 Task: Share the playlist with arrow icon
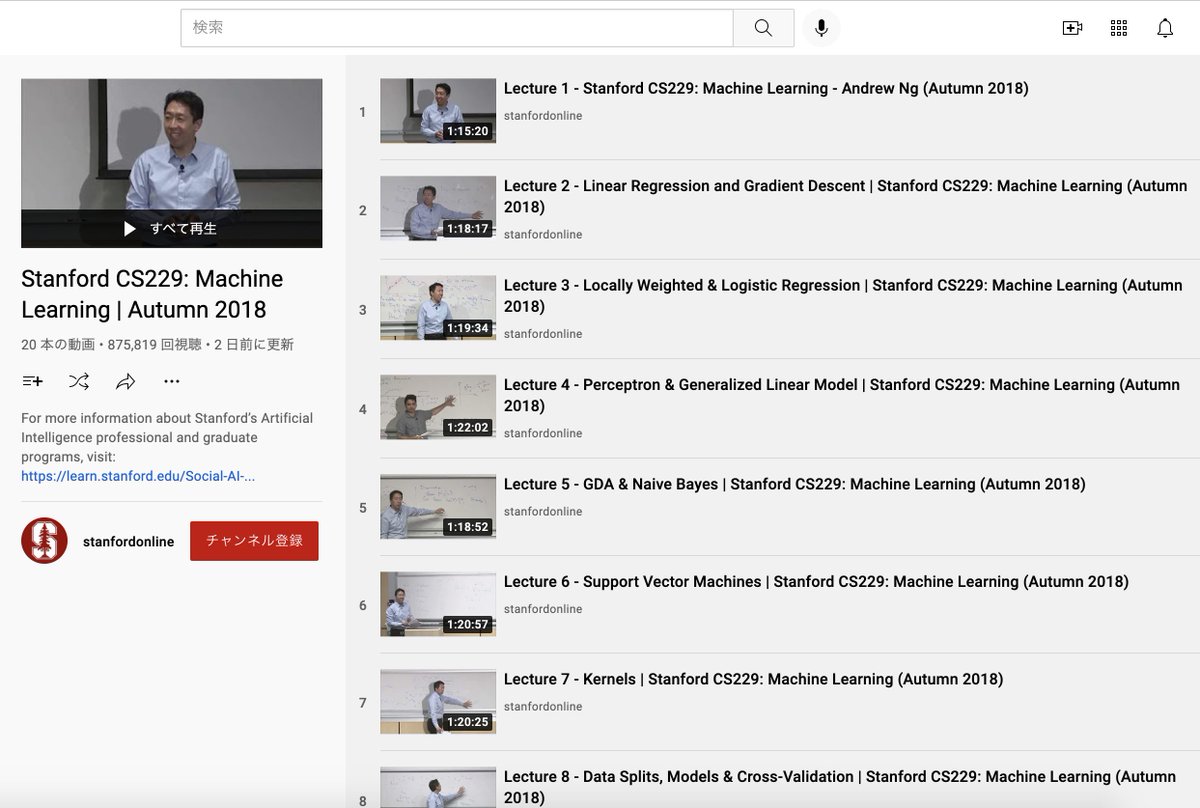coord(125,381)
